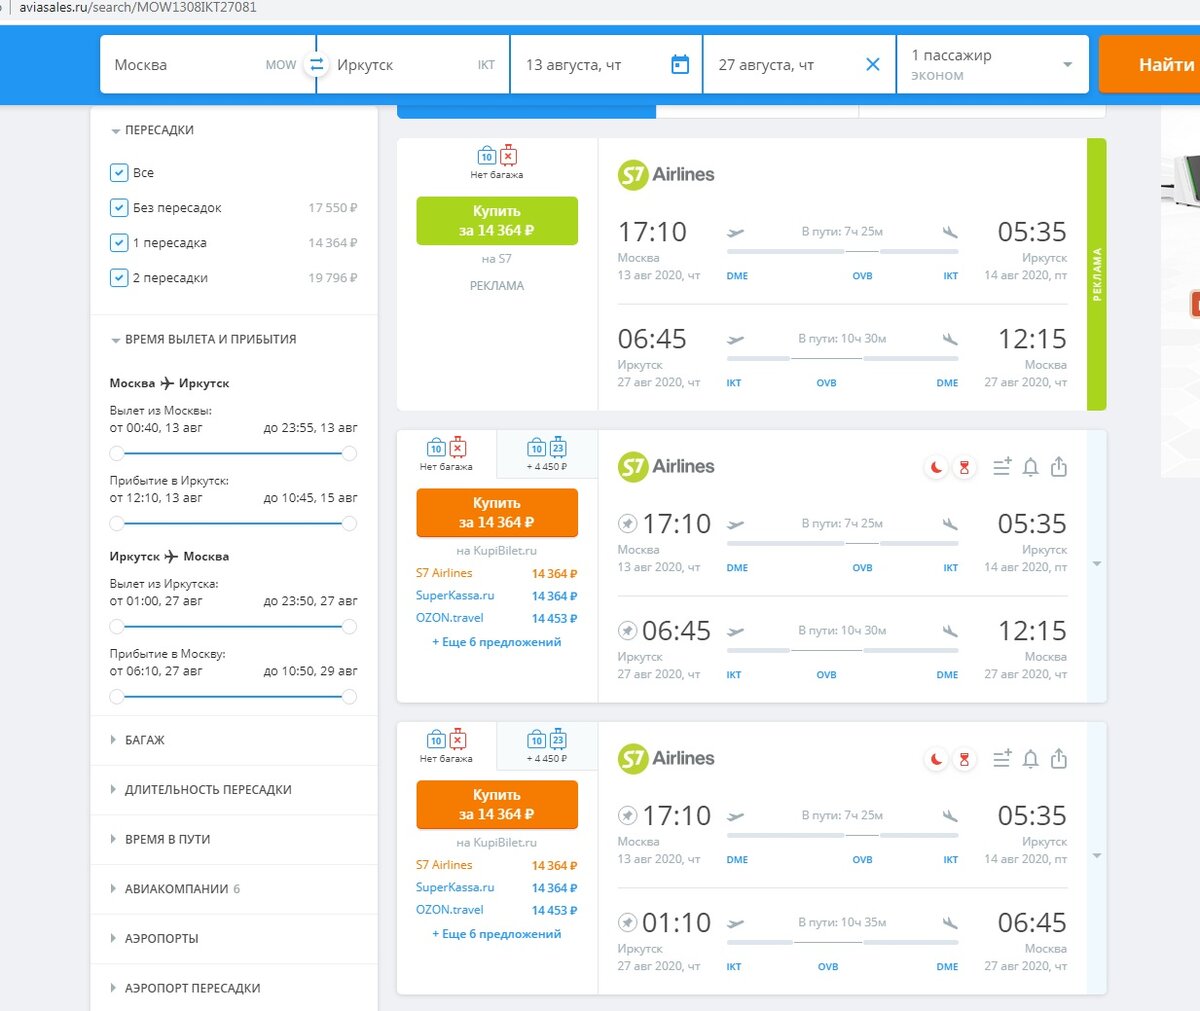
Task: Click the orange Найти search button
Action: coord(1150,65)
